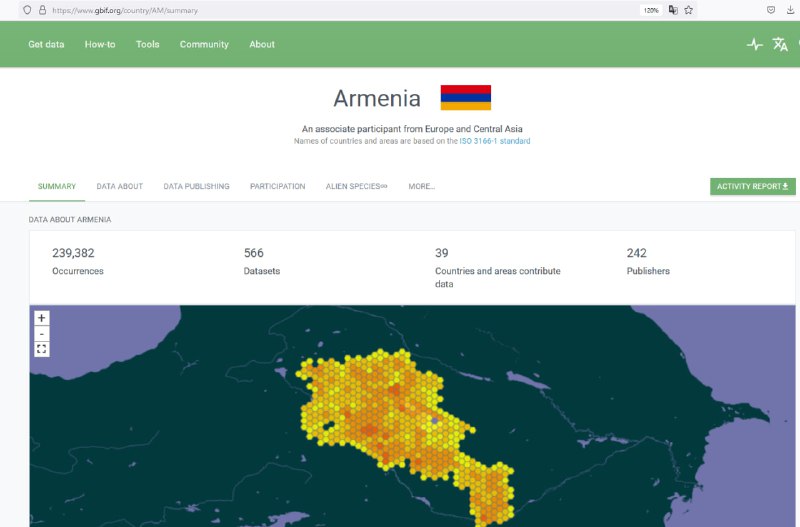Image resolution: width=800 pixels, height=527 pixels.
Task: Open the About menu
Action: [x=262, y=44]
